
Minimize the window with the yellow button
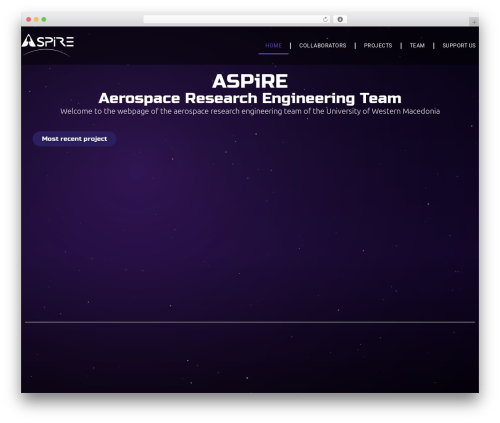36,20
